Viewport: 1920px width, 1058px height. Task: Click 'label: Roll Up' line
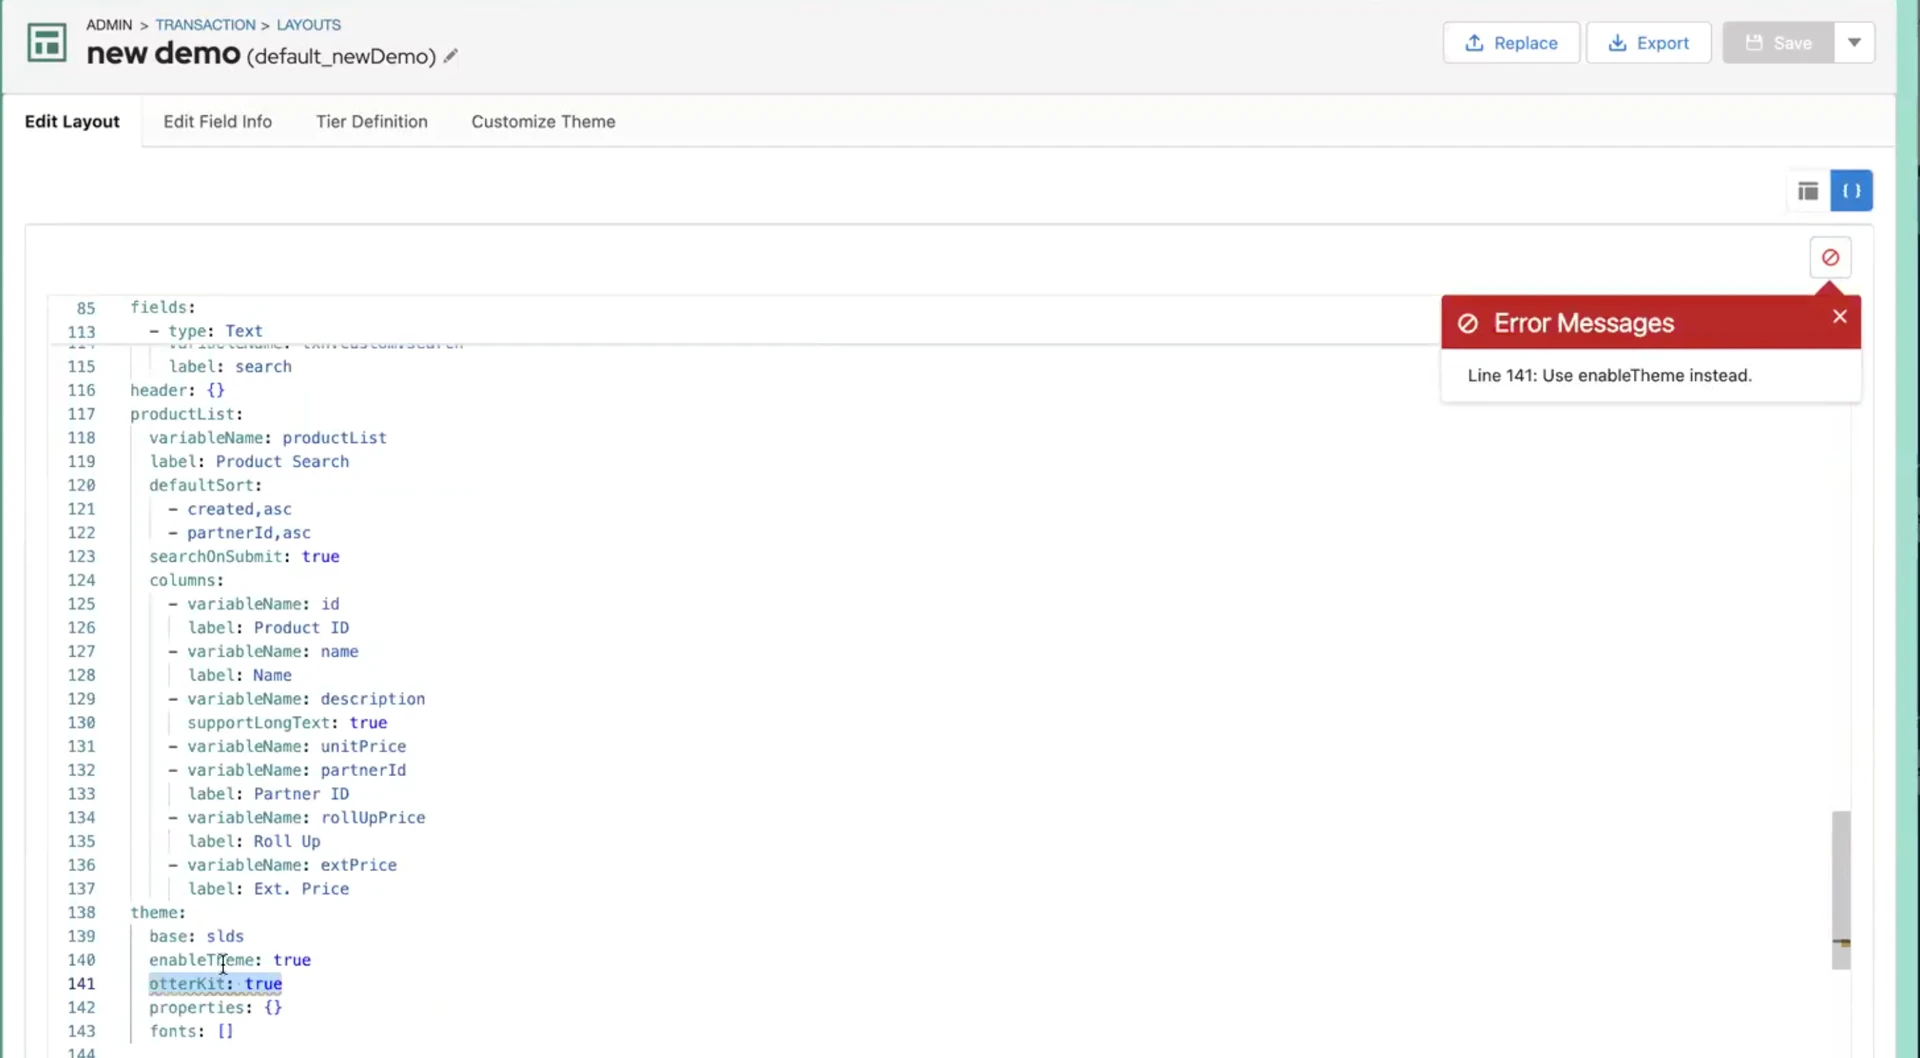tap(254, 842)
